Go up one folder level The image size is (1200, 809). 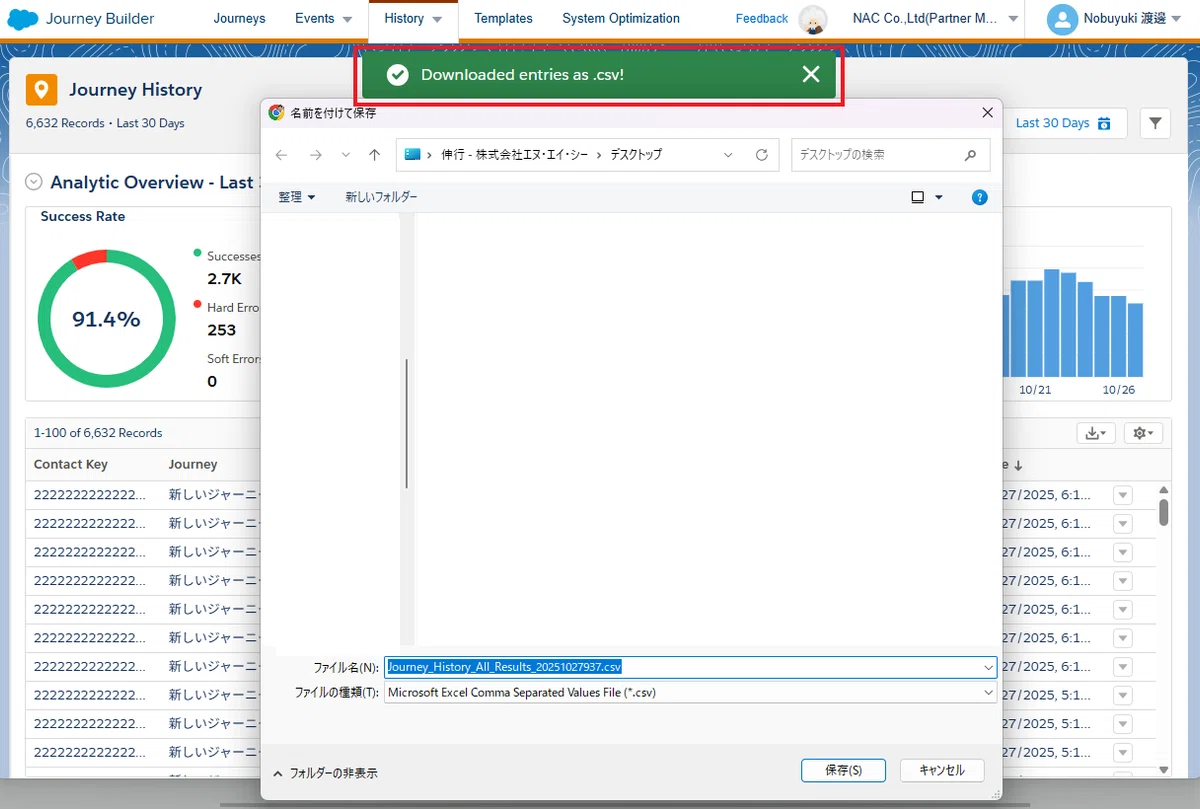(375, 155)
